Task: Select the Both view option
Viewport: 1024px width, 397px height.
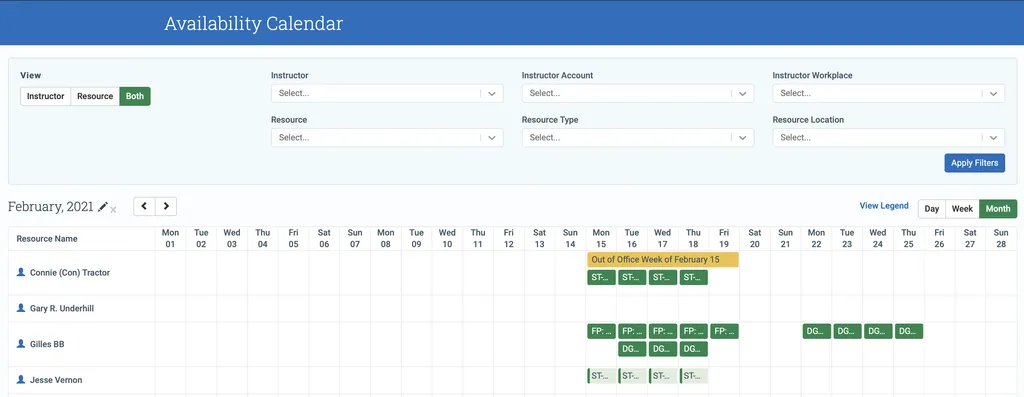Action: 135,96
